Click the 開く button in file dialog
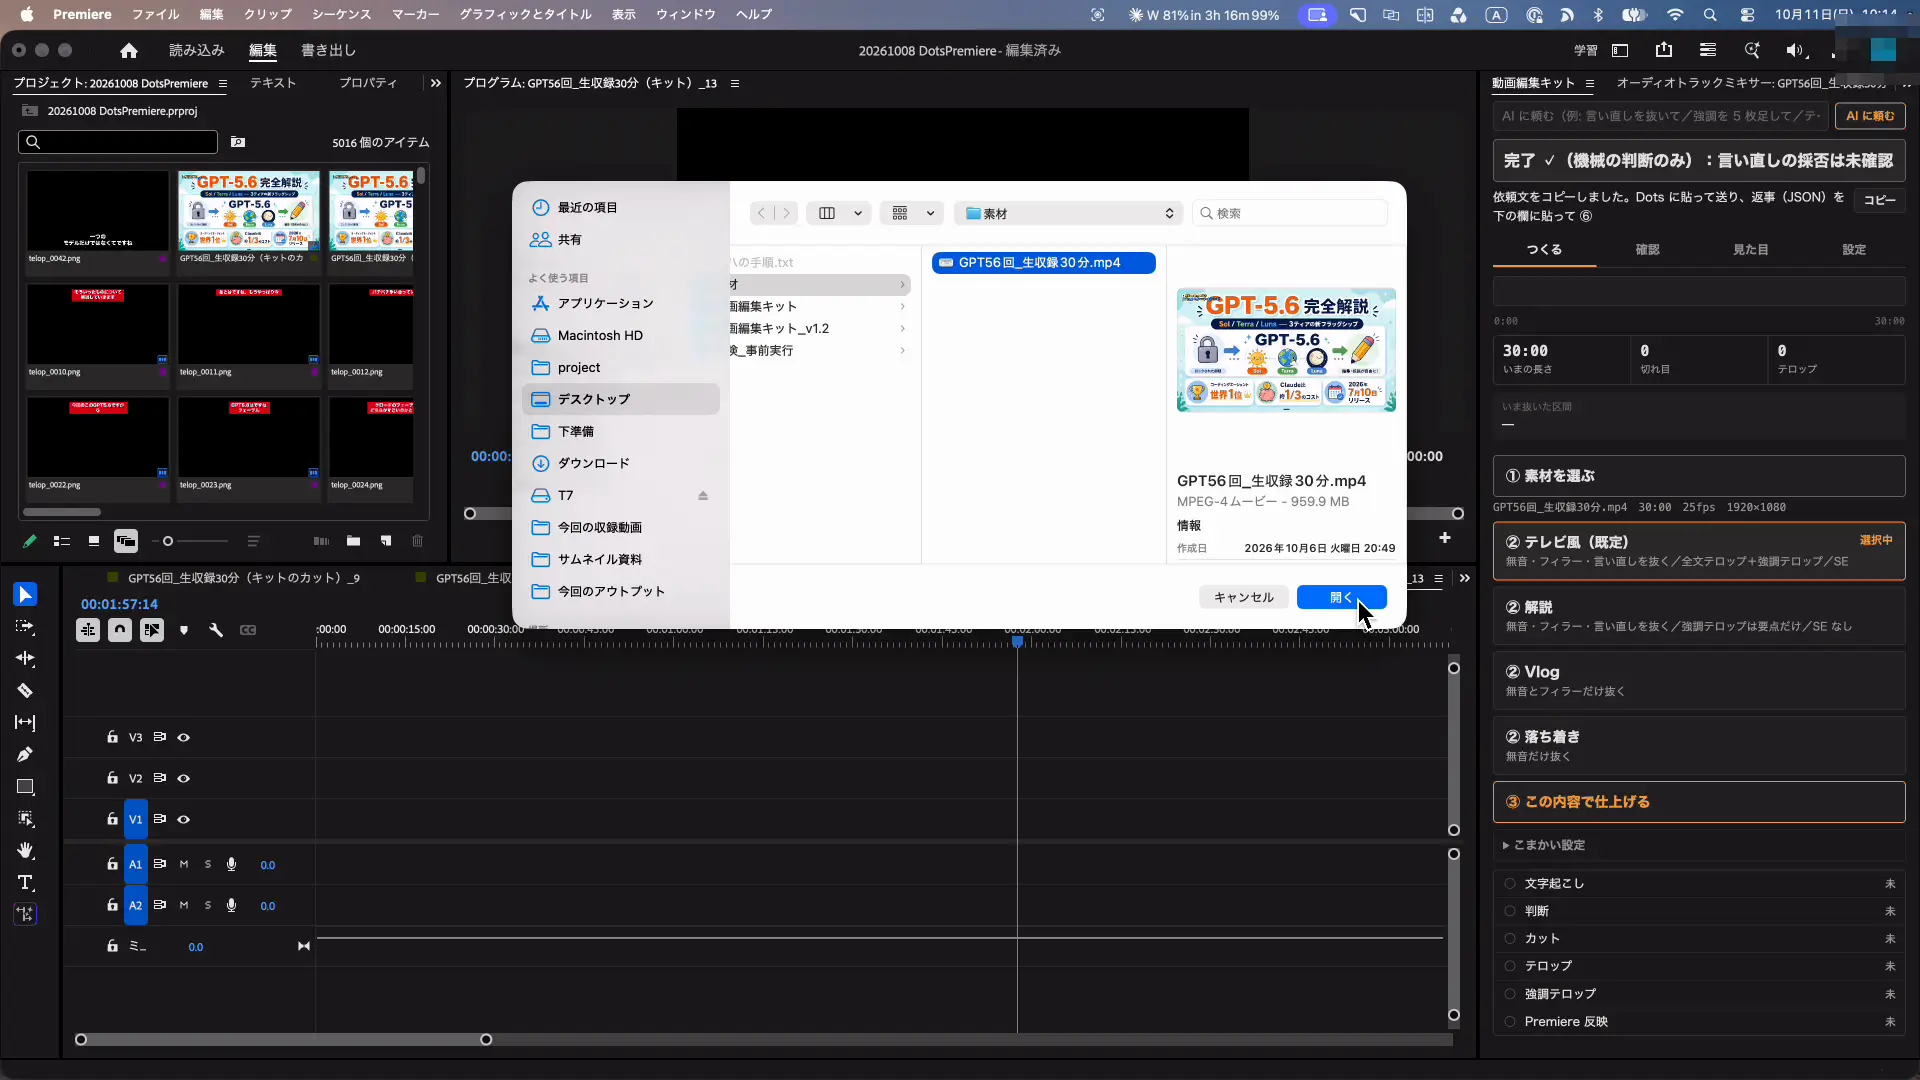 coord(1341,598)
